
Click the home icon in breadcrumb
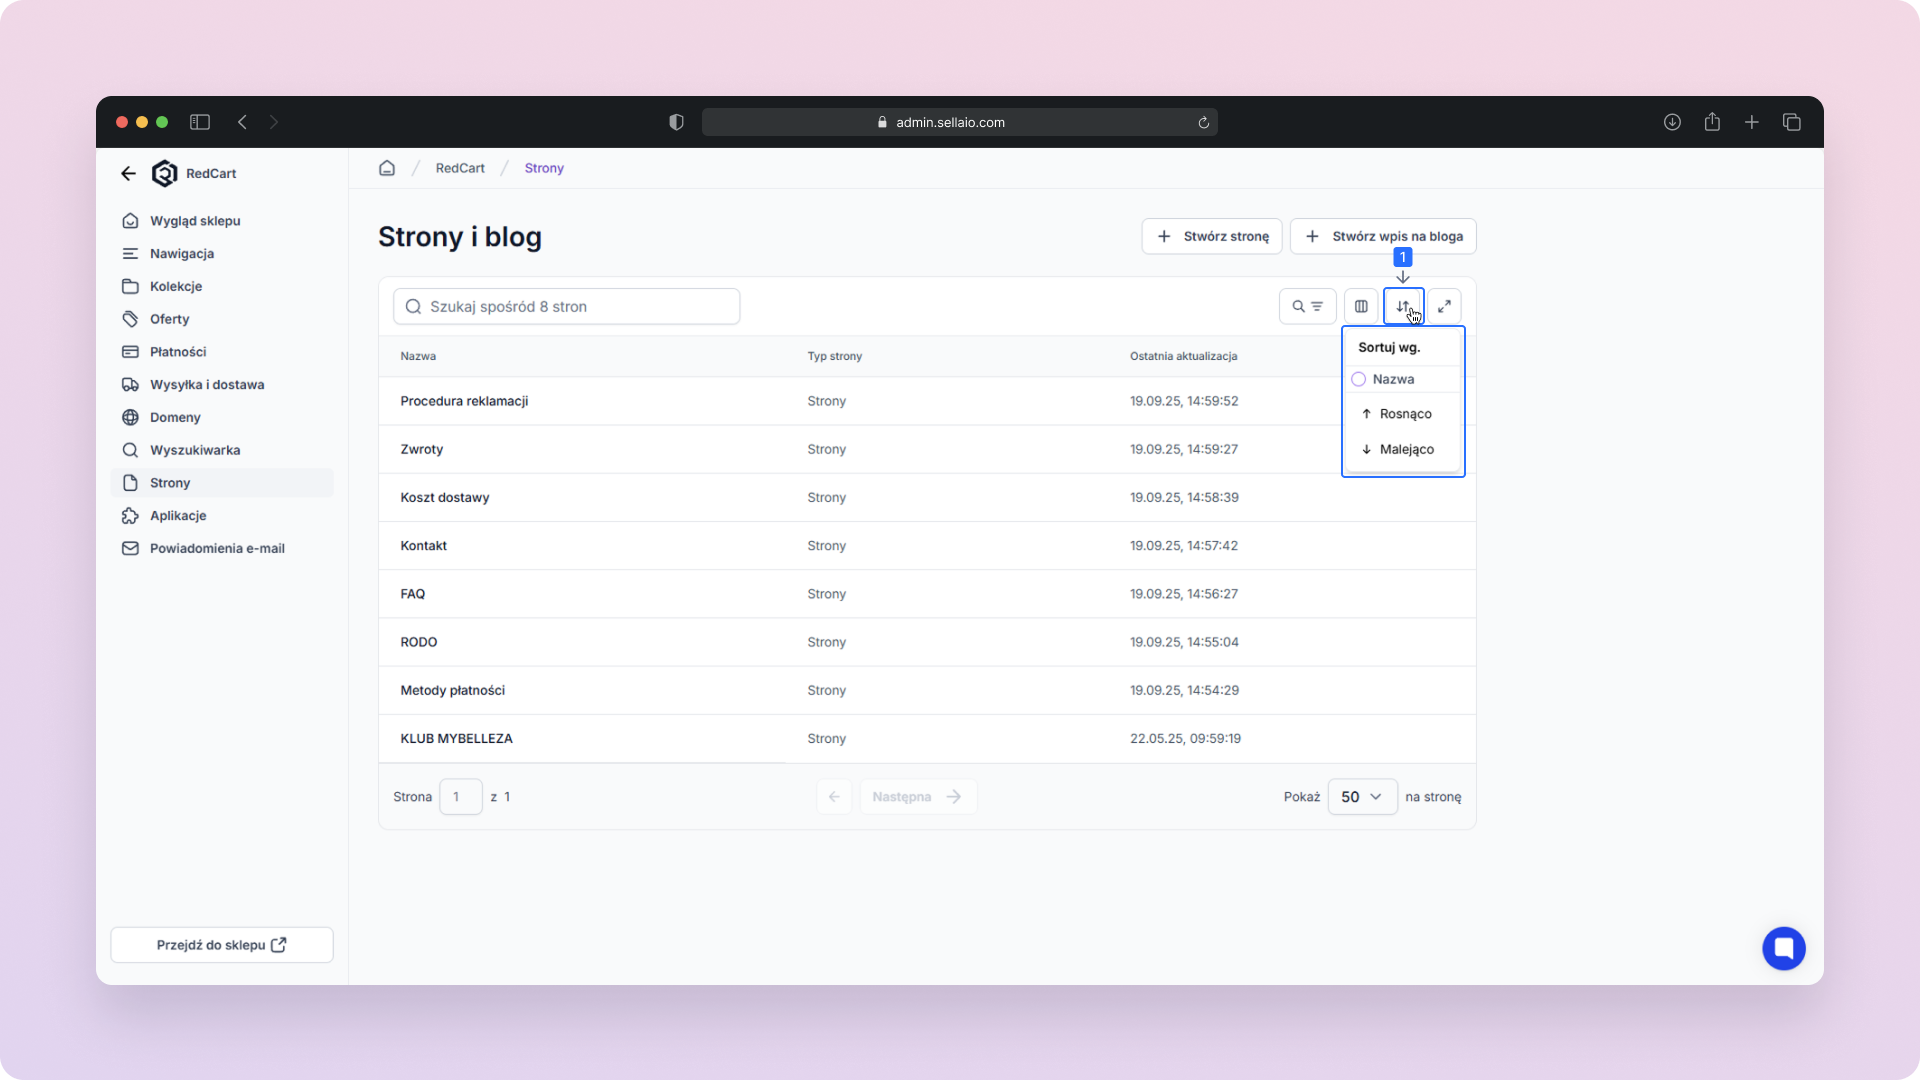(387, 168)
